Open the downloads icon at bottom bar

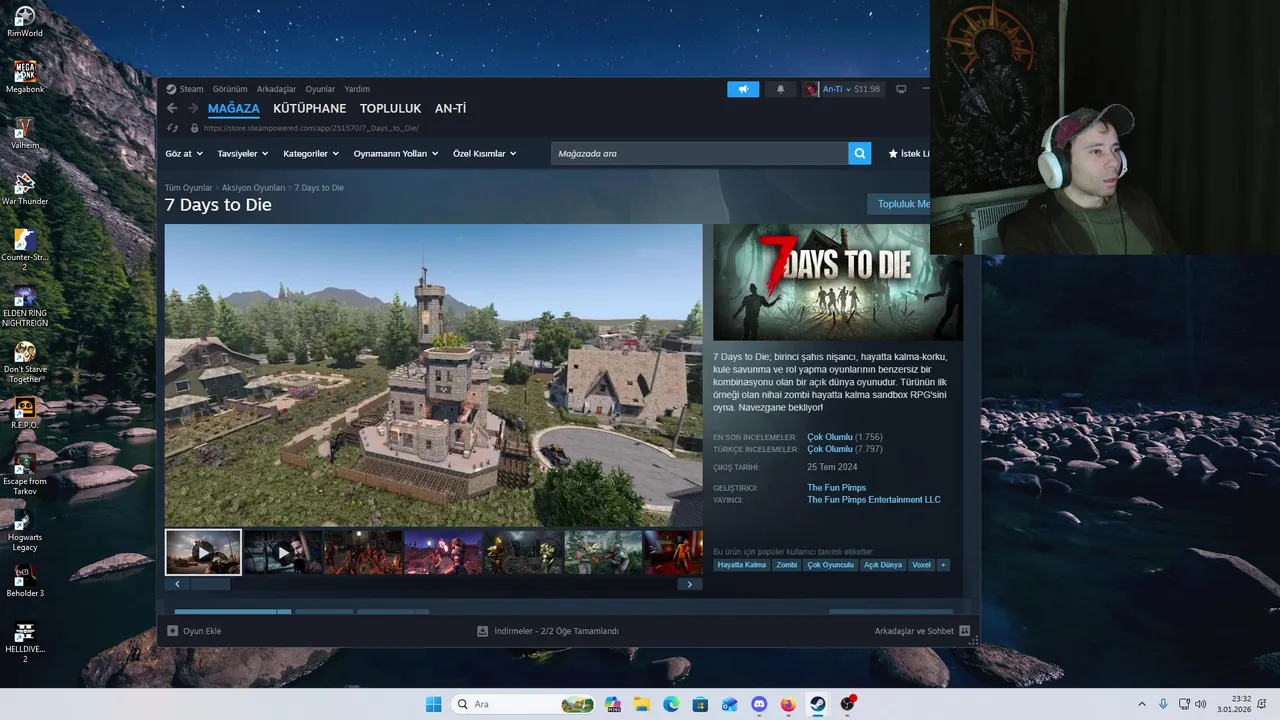pos(482,631)
